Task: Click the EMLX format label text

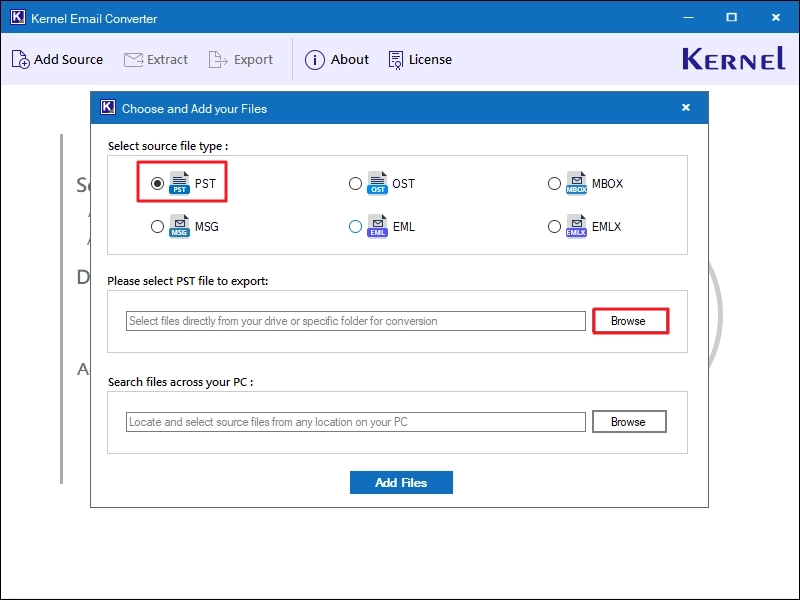Action: [x=606, y=227]
